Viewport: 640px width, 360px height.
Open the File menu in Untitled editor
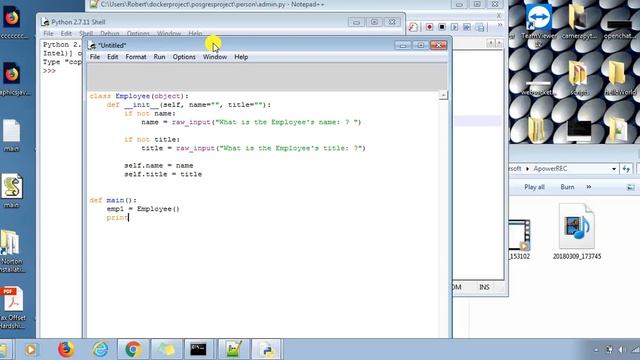(x=95, y=57)
